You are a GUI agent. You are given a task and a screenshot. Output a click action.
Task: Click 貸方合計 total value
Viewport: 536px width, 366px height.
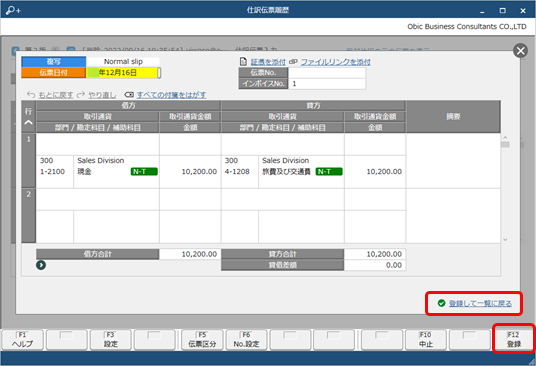(375, 254)
